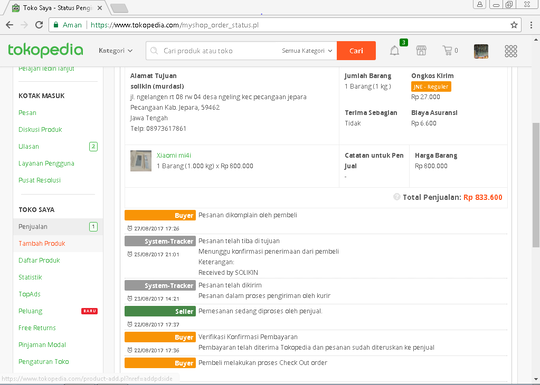Image resolution: width=540 pixels, height=385 pixels.
Task: Open the user profile avatar
Action: click(x=481, y=51)
